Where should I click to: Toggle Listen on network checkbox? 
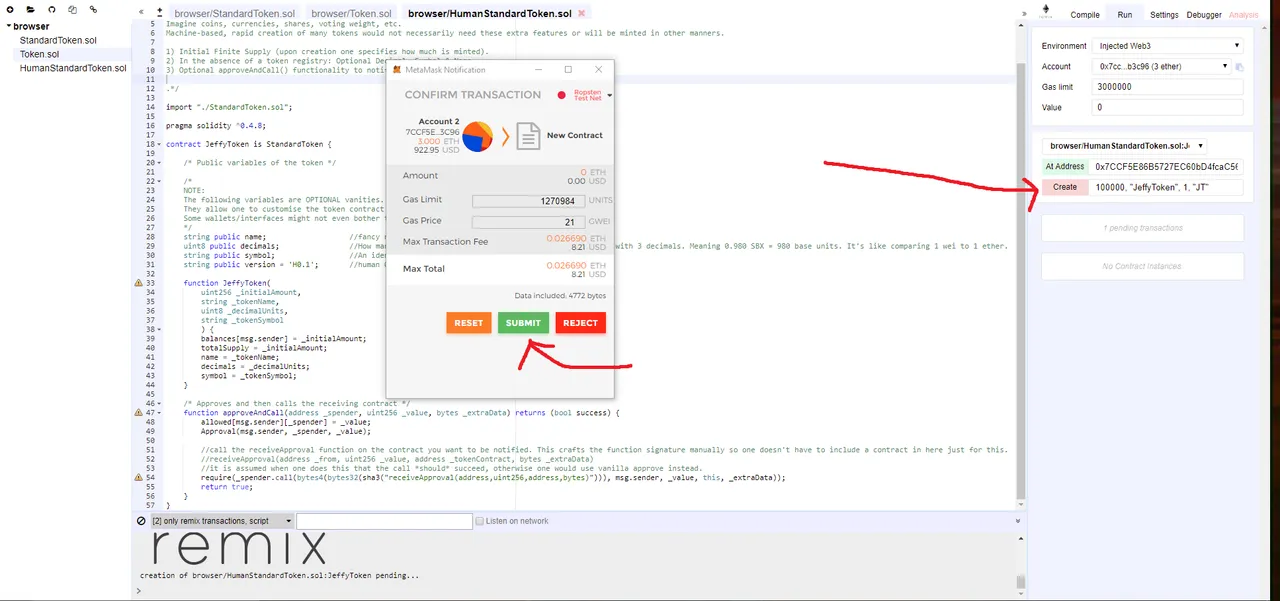point(479,521)
